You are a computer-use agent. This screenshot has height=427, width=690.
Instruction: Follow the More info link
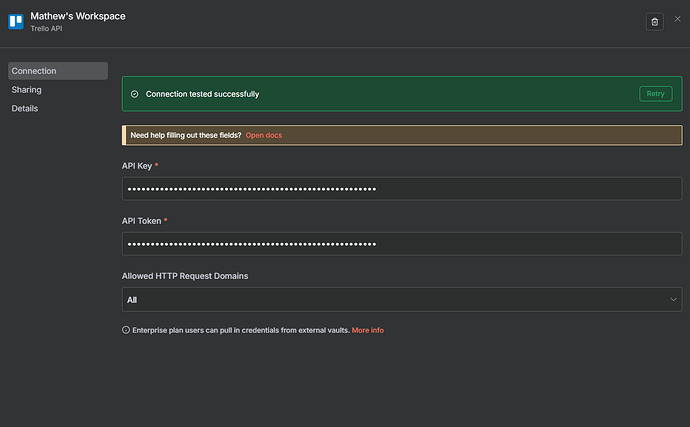click(x=367, y=330)
